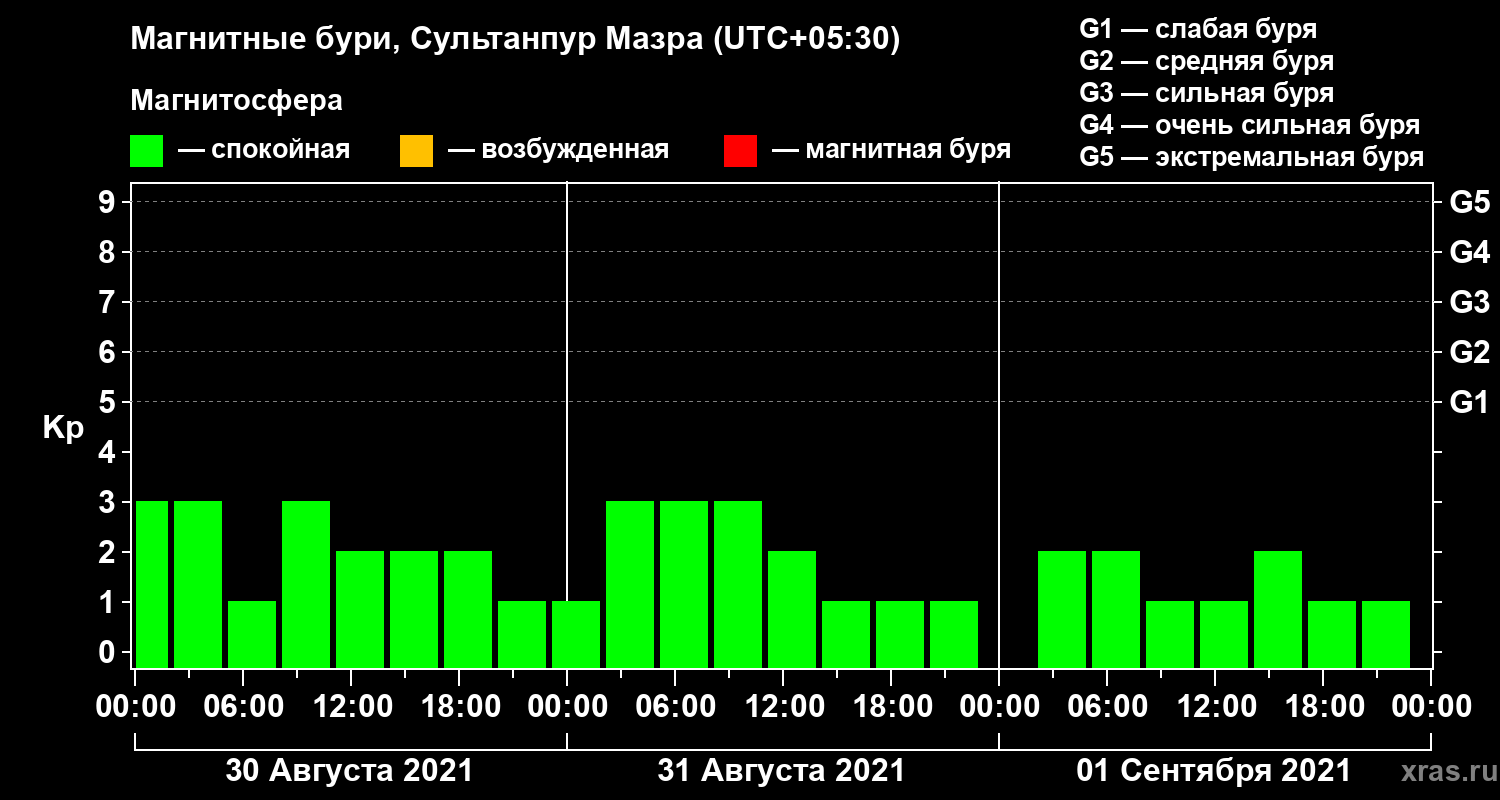Click the y-axis value '9'
The width and height of the screenshot is (1500, 800).
(109, 203)
